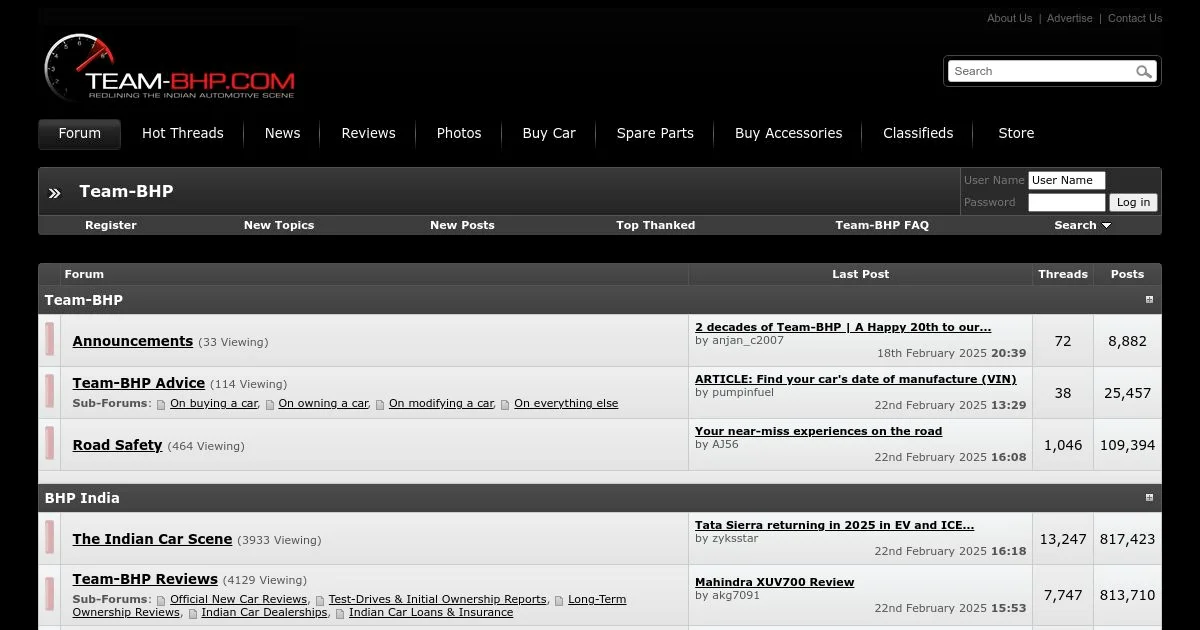
Task: Focus the Search text box
Action: 1041,71
